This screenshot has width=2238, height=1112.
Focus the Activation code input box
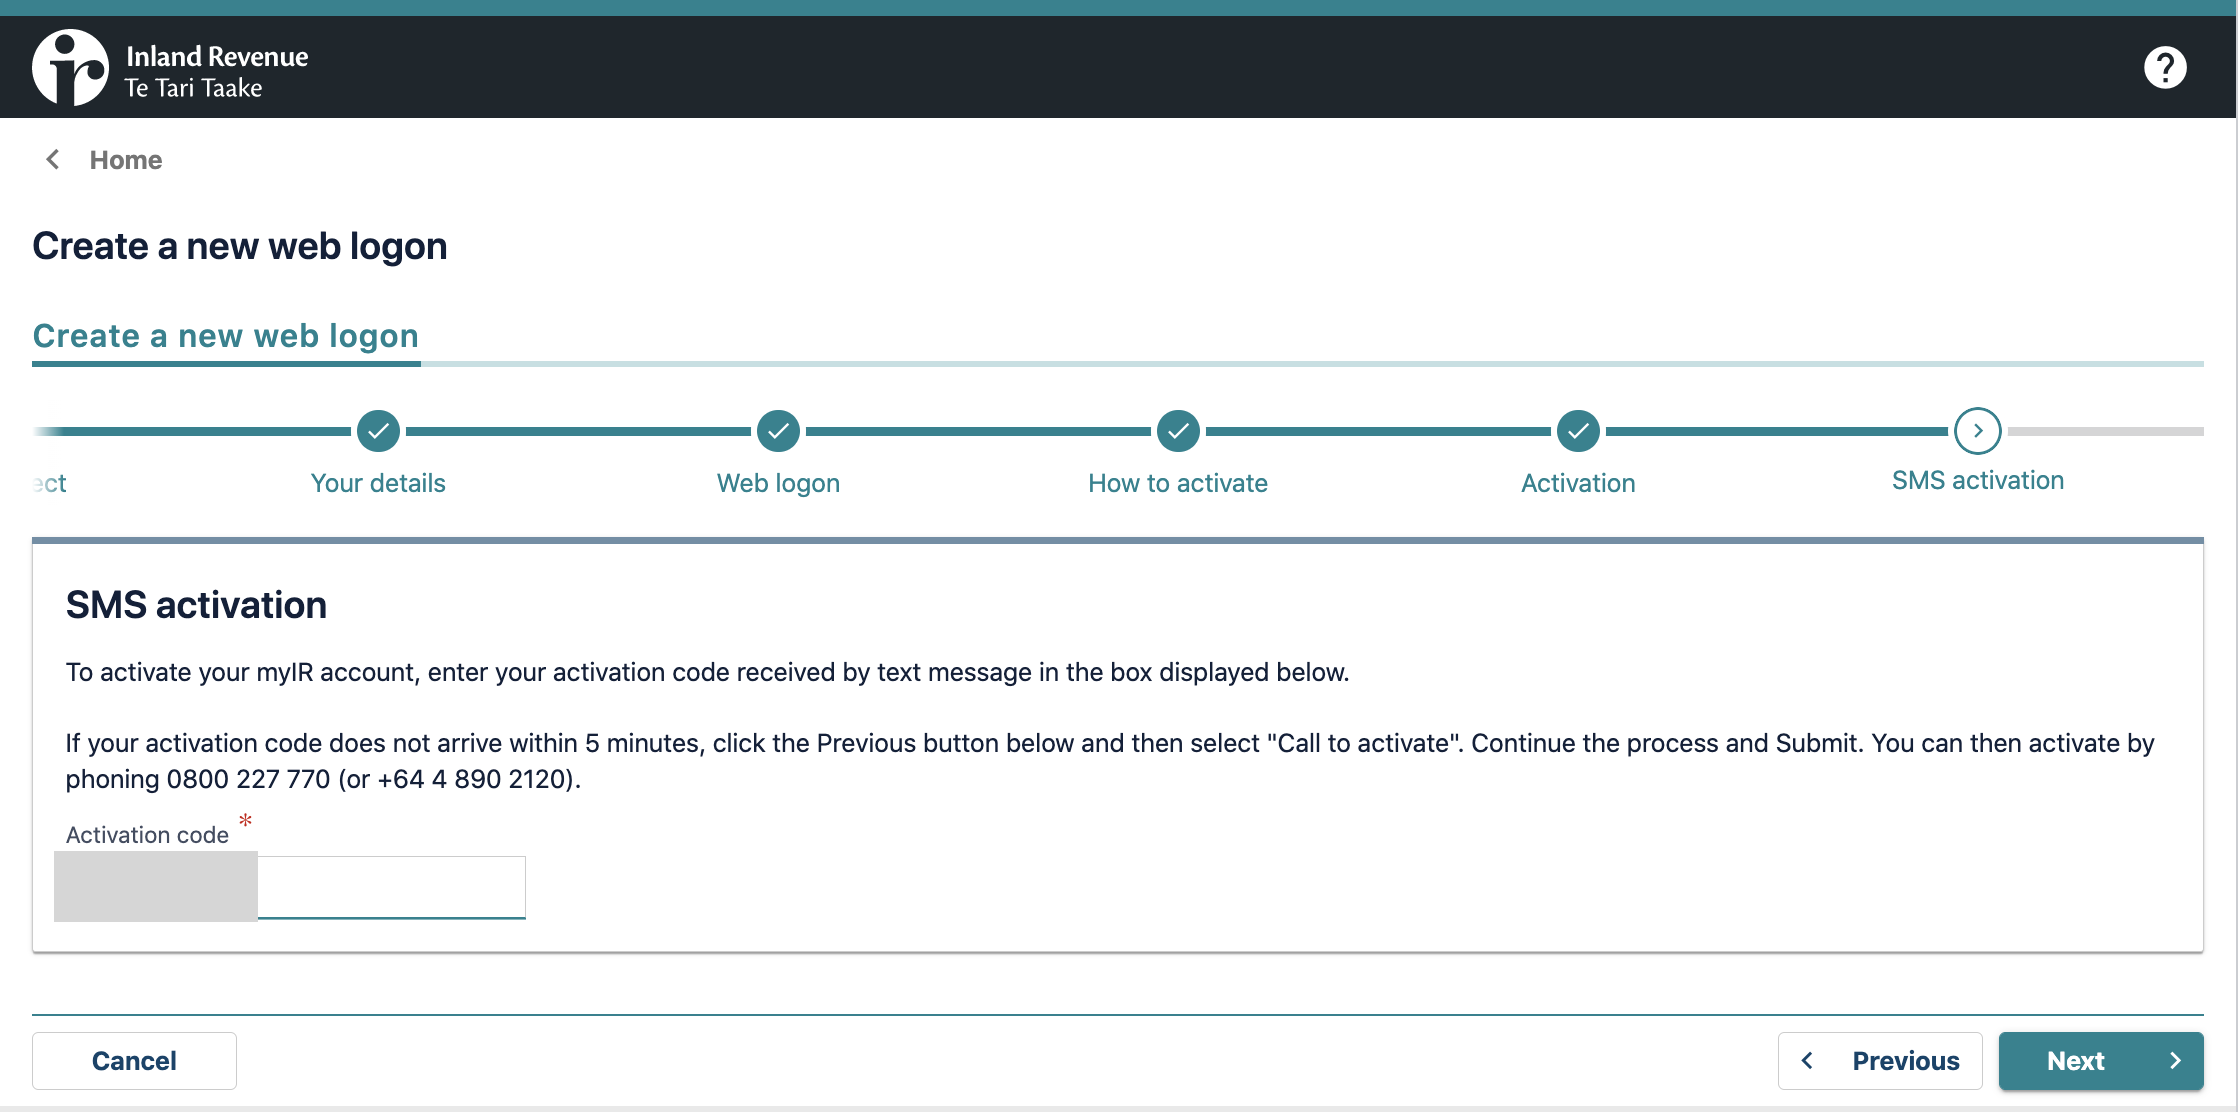click(390, 887)
